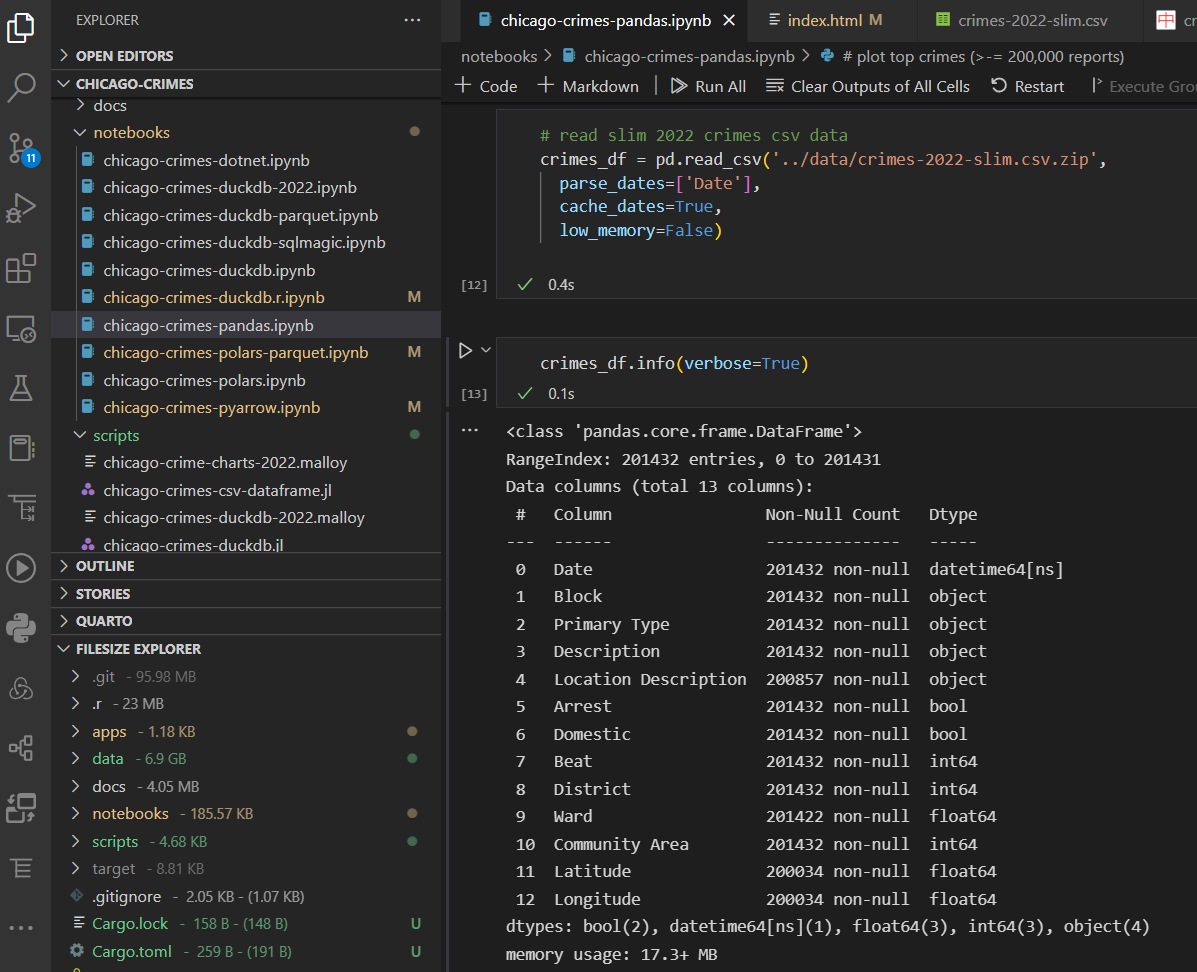Close the chicago-crimes-pandas.ipynb tab
Image resolution: width=1197 pixels, height=972 pixels.
728,20
